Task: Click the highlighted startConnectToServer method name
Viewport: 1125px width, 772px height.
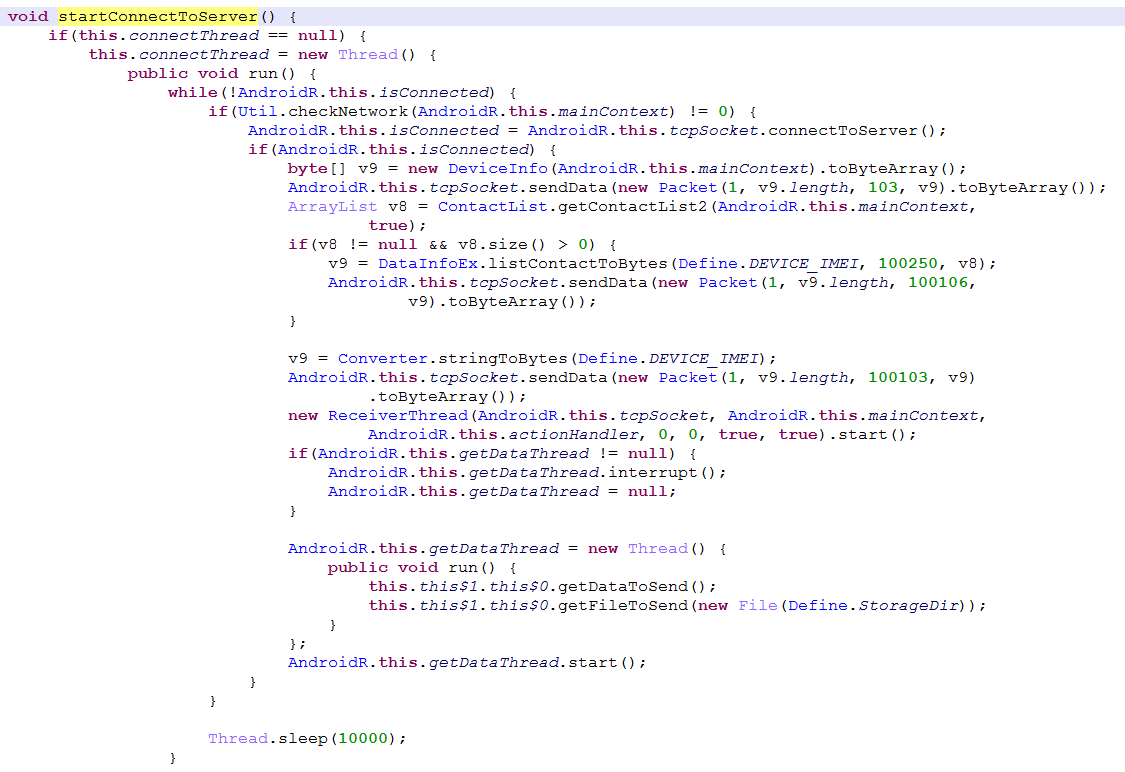Action: click(x=158, y=17)
